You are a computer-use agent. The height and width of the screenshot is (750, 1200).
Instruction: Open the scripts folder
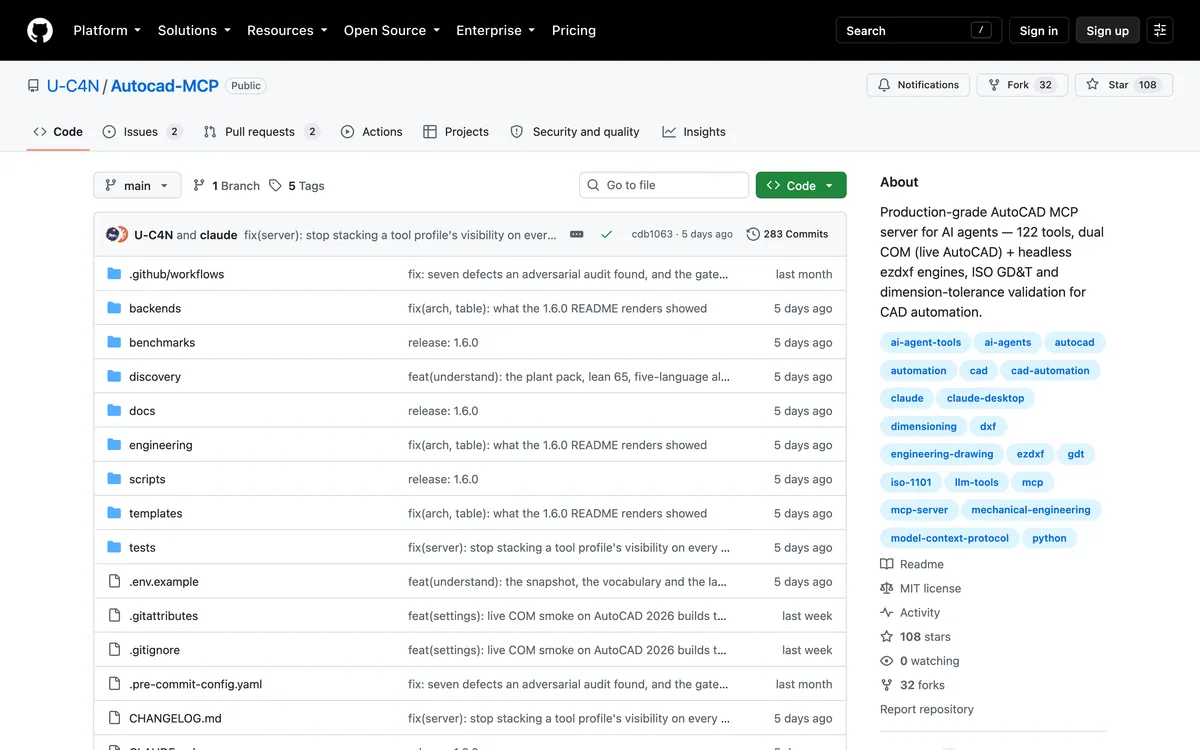(x=147, y=479)
